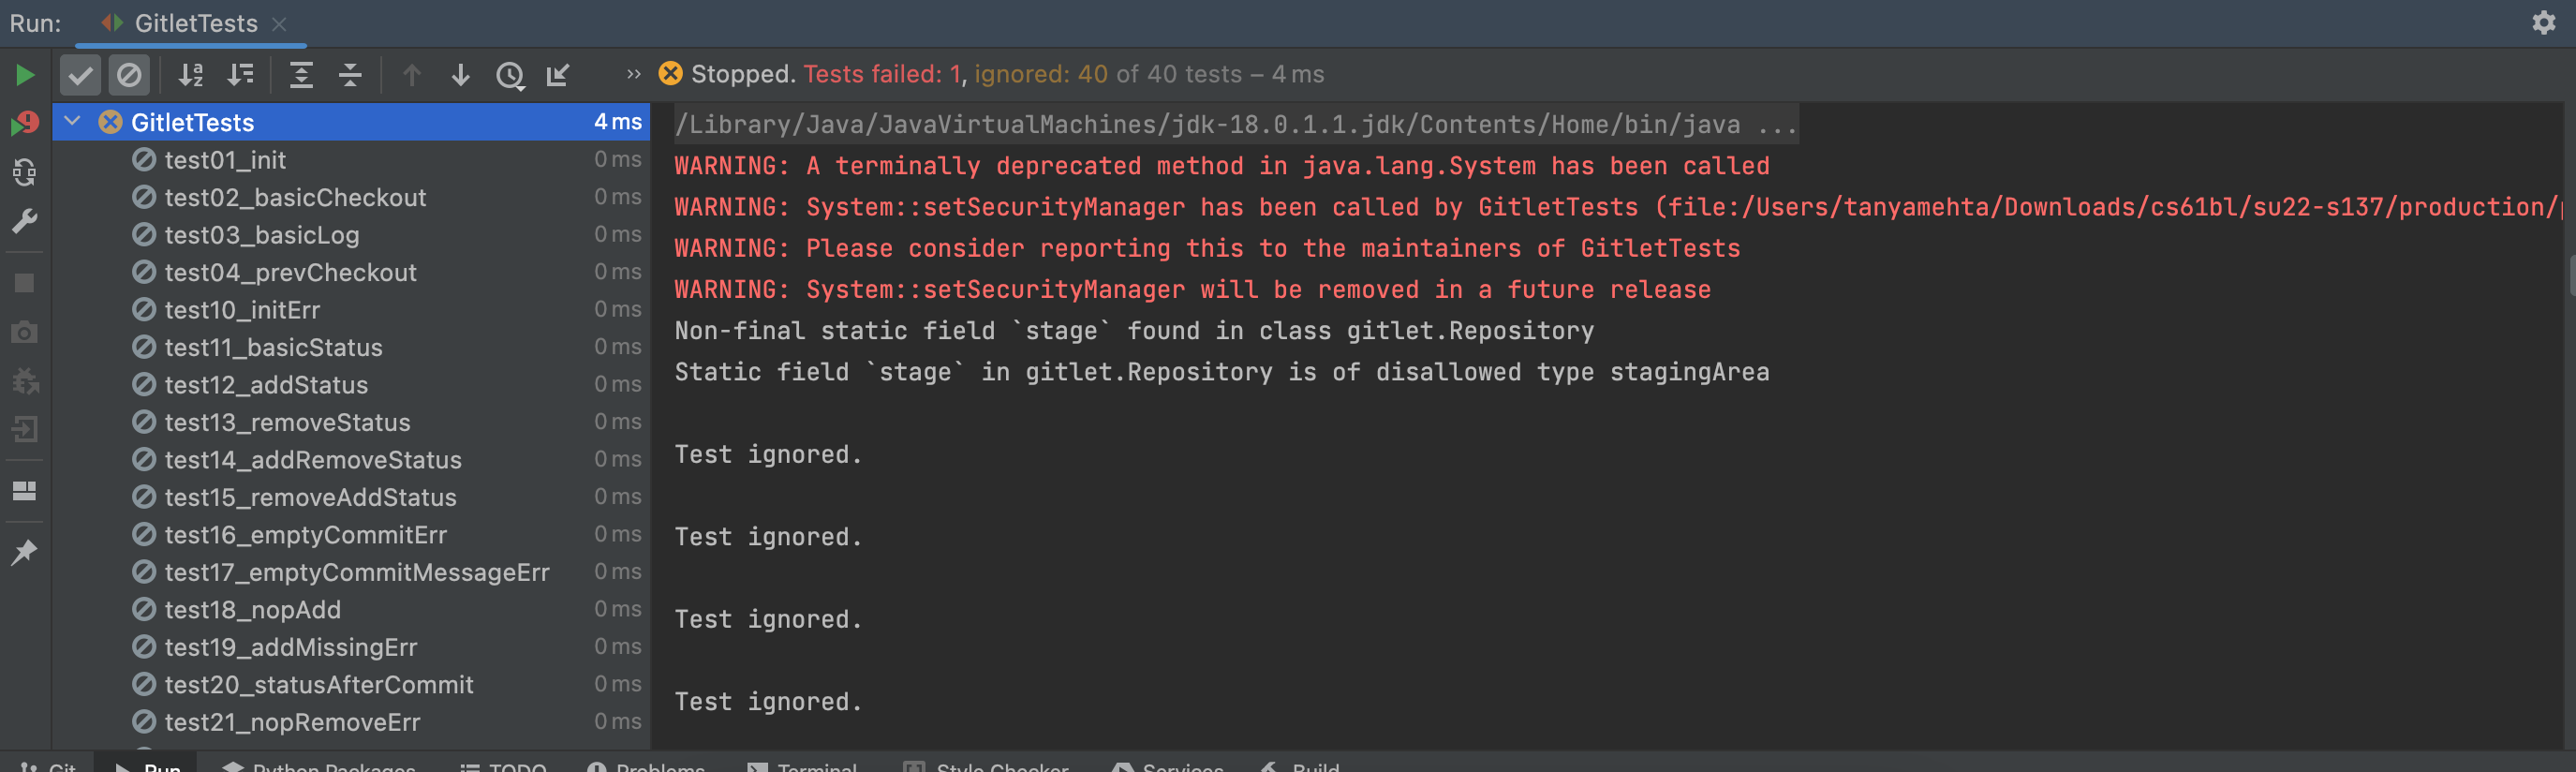The width and height of the screenshot is (2576, 772).
Task: Collapse all test tree nodes
Action: pos(350,75)
